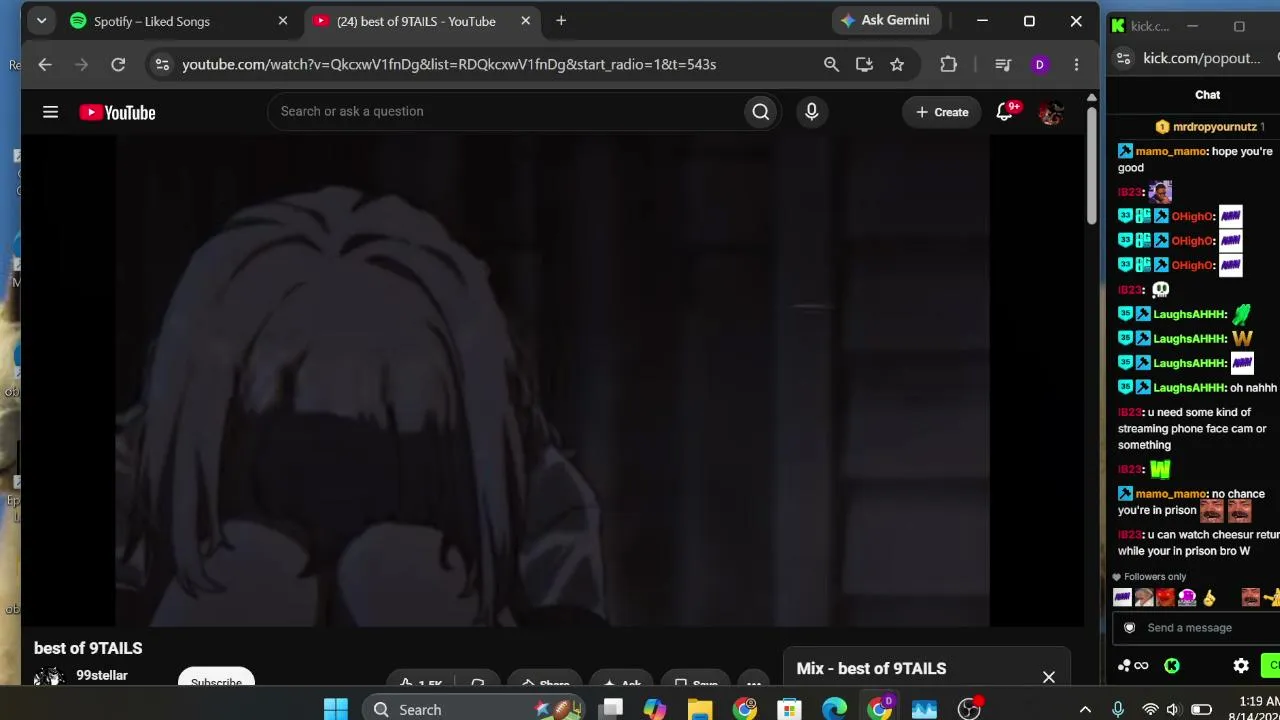Start voice search with the microphone icon
Image resolution: width=1280 pixels, height=720 pixels.
pos(811,112)
